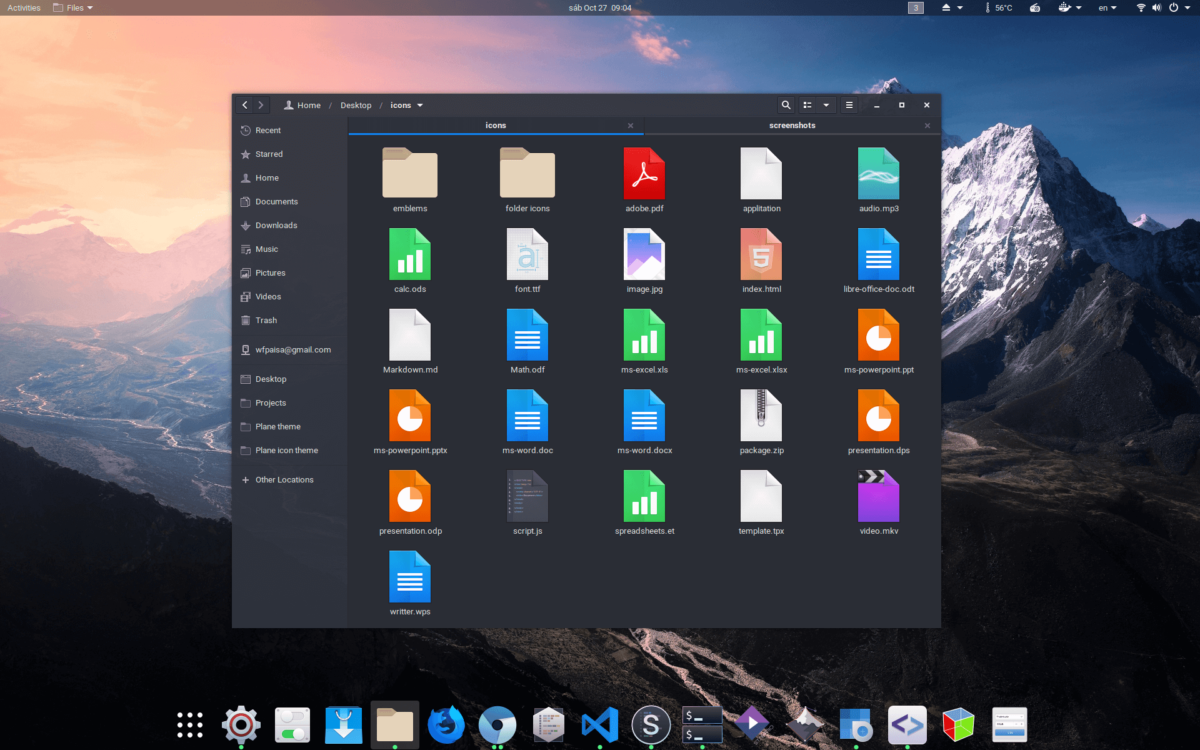This screenshot has width=1200, height=750.
Task: Select Trash in the sidebar
Action: tap(265, 320)
